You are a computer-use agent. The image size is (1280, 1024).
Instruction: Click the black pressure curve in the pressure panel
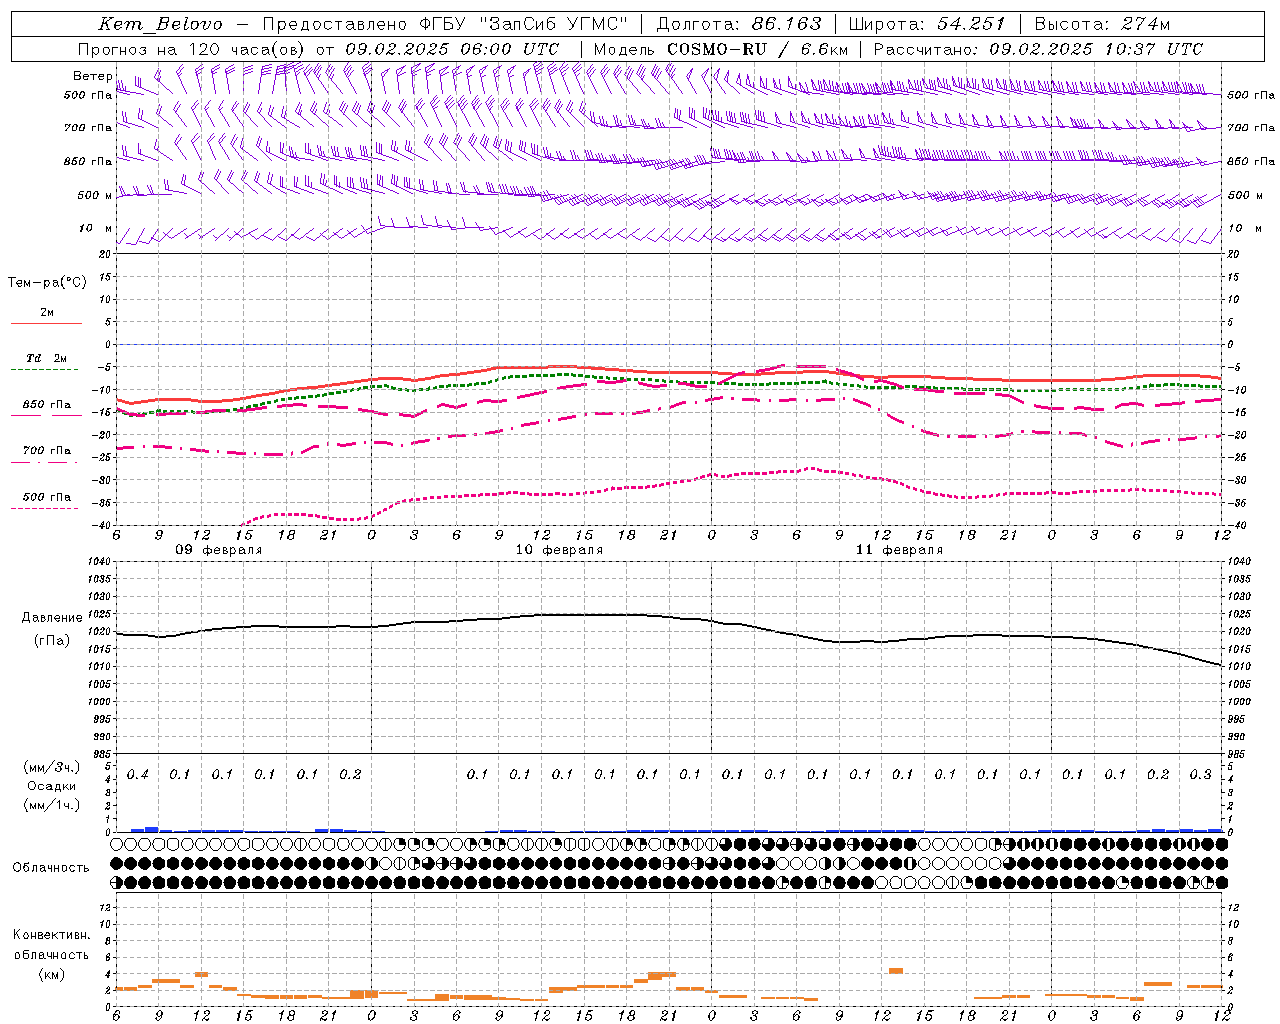[668, 617]
